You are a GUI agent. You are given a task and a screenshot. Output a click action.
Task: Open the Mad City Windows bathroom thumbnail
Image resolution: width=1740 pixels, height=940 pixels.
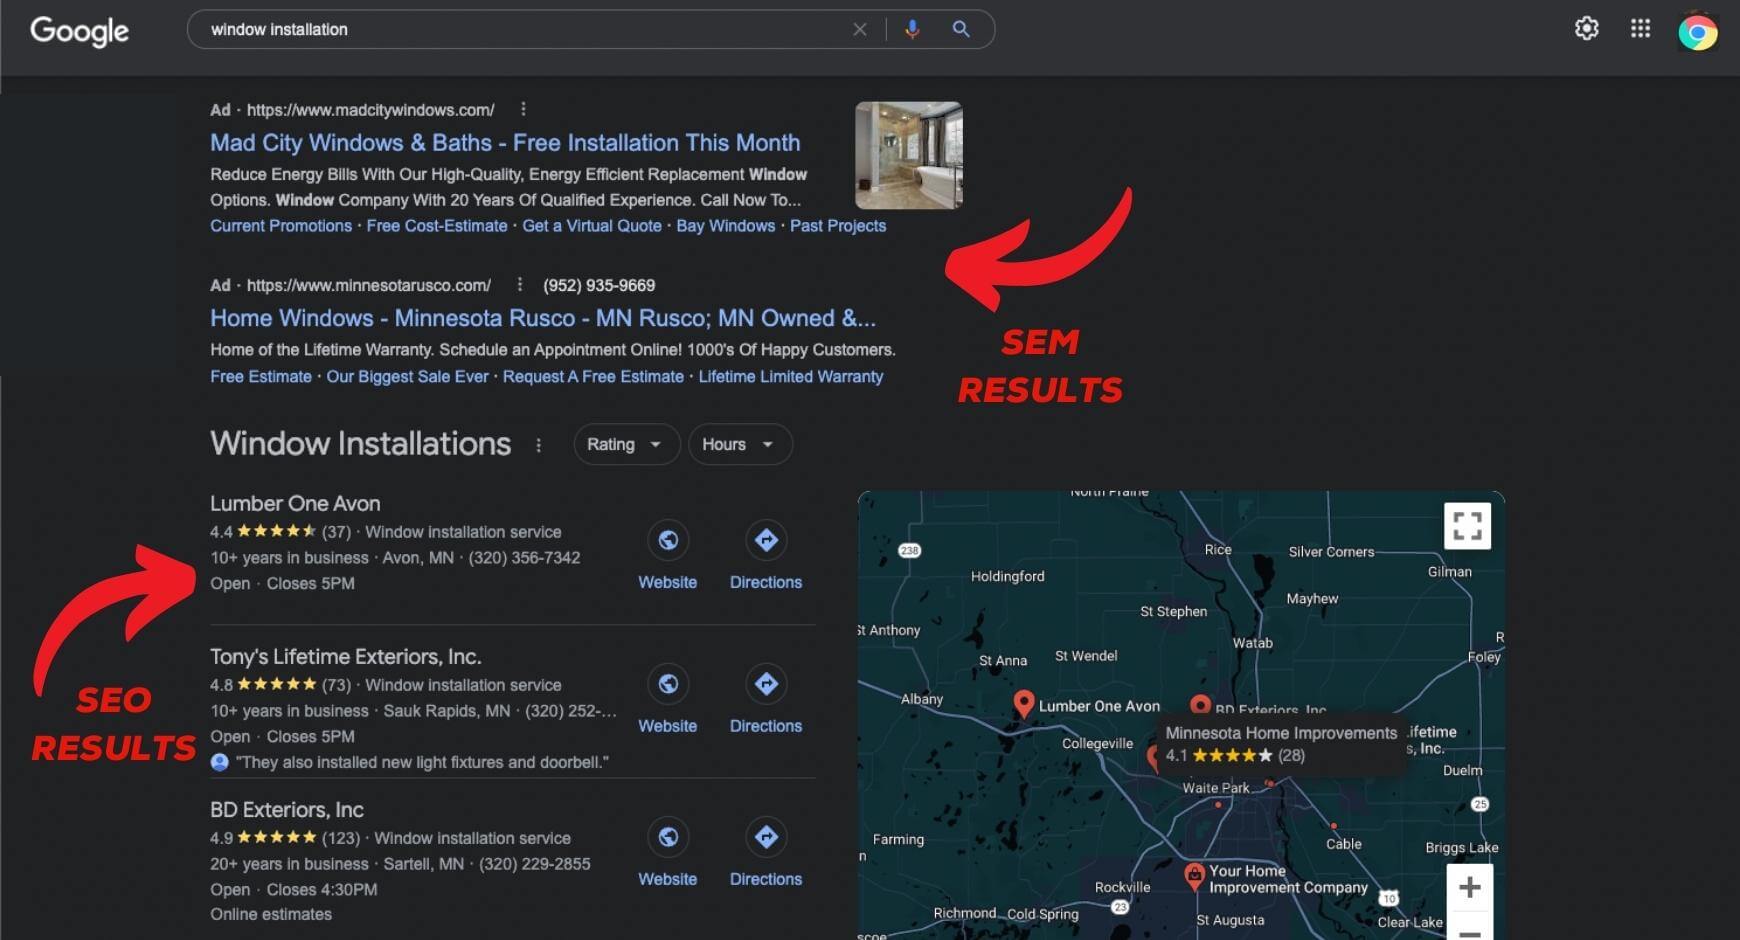[x=909, y=155]
